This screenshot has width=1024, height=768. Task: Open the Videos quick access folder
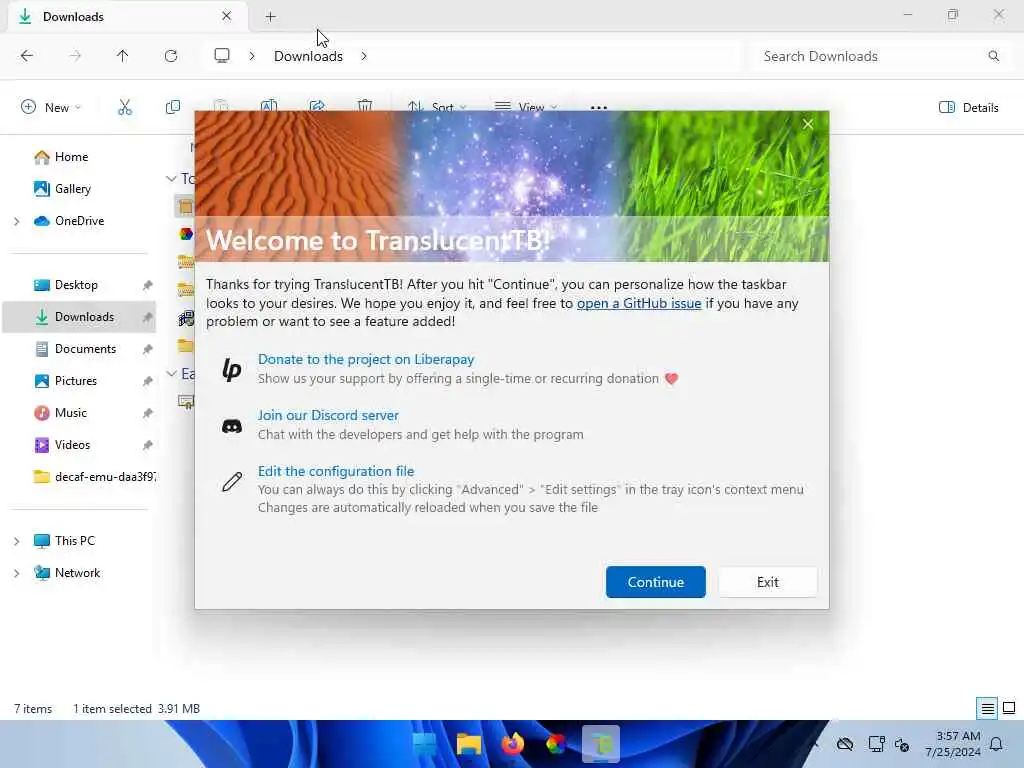click(72, 445)
